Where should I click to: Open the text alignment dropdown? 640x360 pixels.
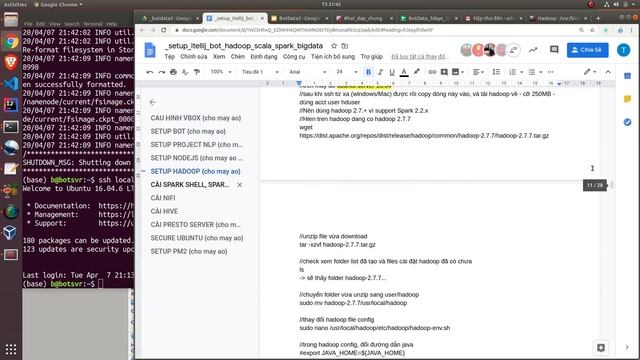(x=478, y=72)
